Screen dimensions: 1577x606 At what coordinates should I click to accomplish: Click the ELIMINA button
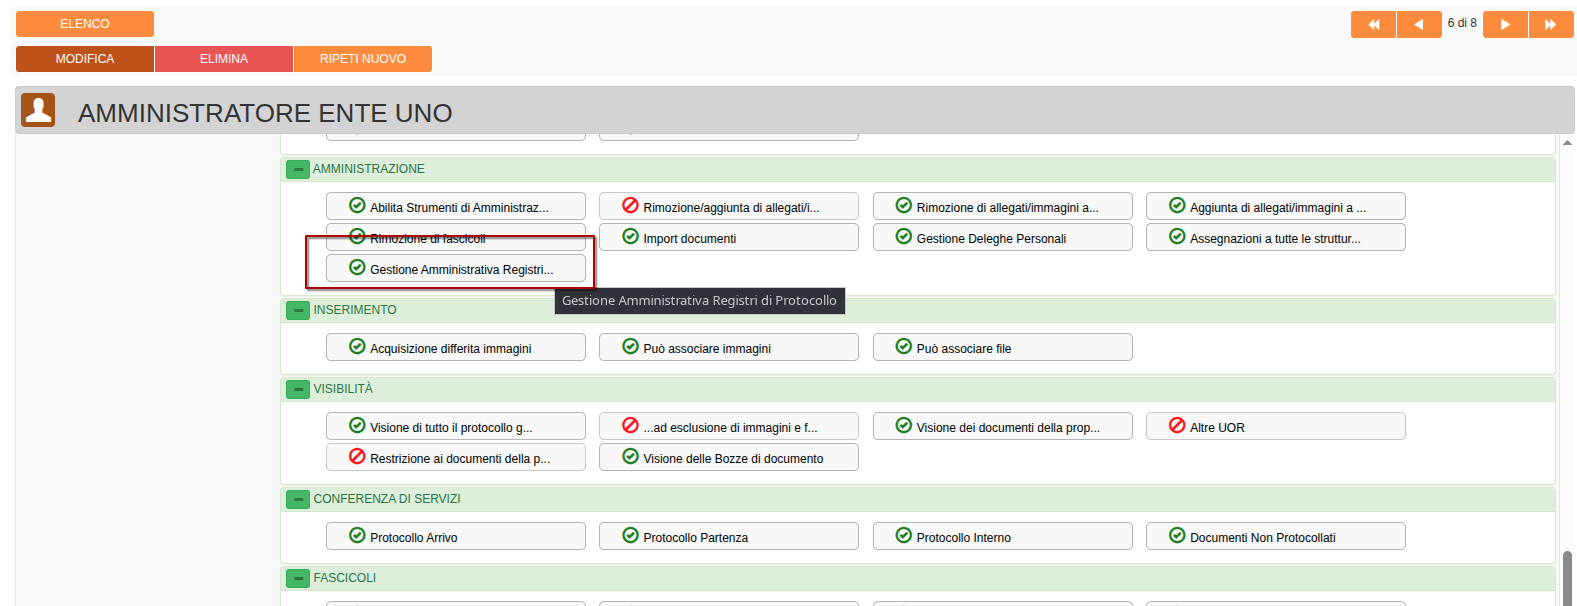224,59
